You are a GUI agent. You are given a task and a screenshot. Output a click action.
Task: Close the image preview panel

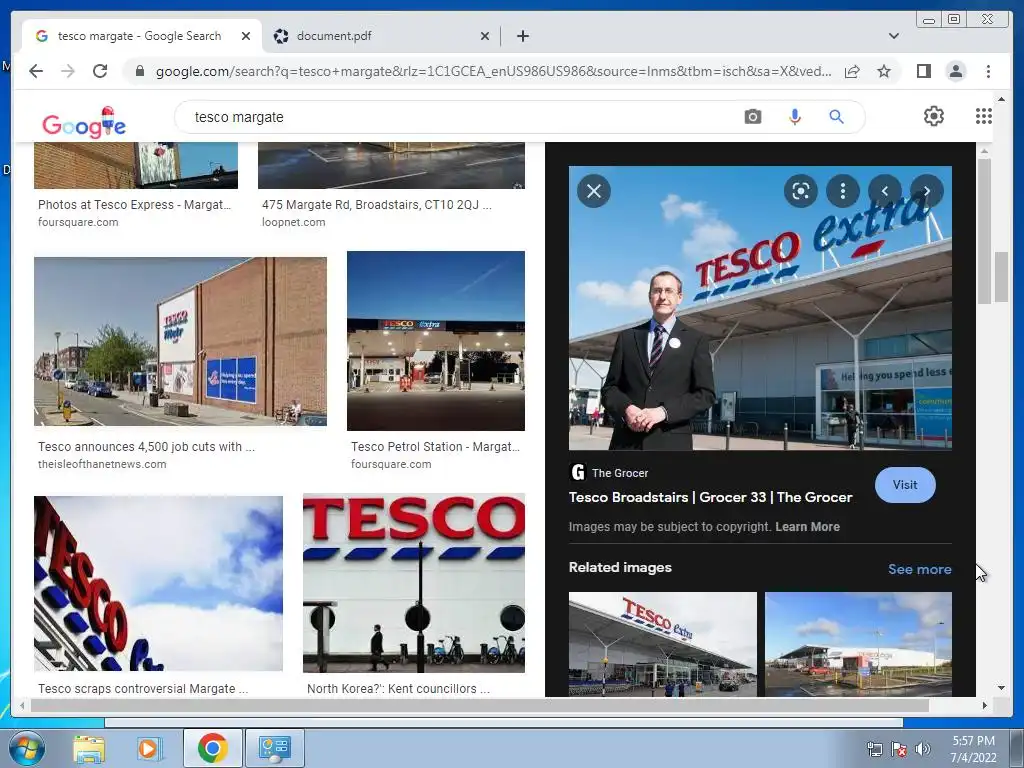pos(594,191)
